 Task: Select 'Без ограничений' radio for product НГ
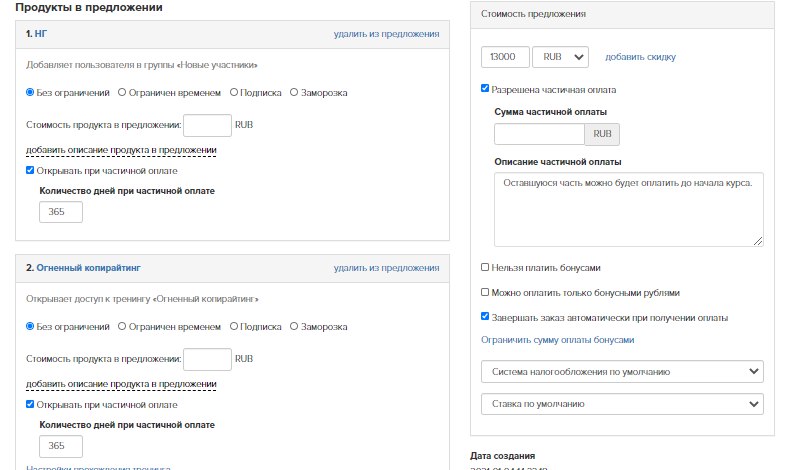tap(30, 92)
